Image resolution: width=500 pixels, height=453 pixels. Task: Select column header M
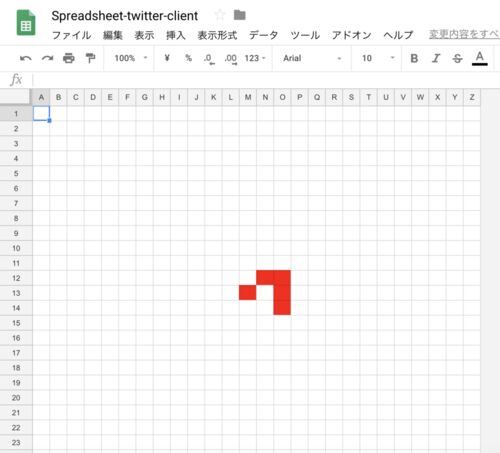(248, 97)
